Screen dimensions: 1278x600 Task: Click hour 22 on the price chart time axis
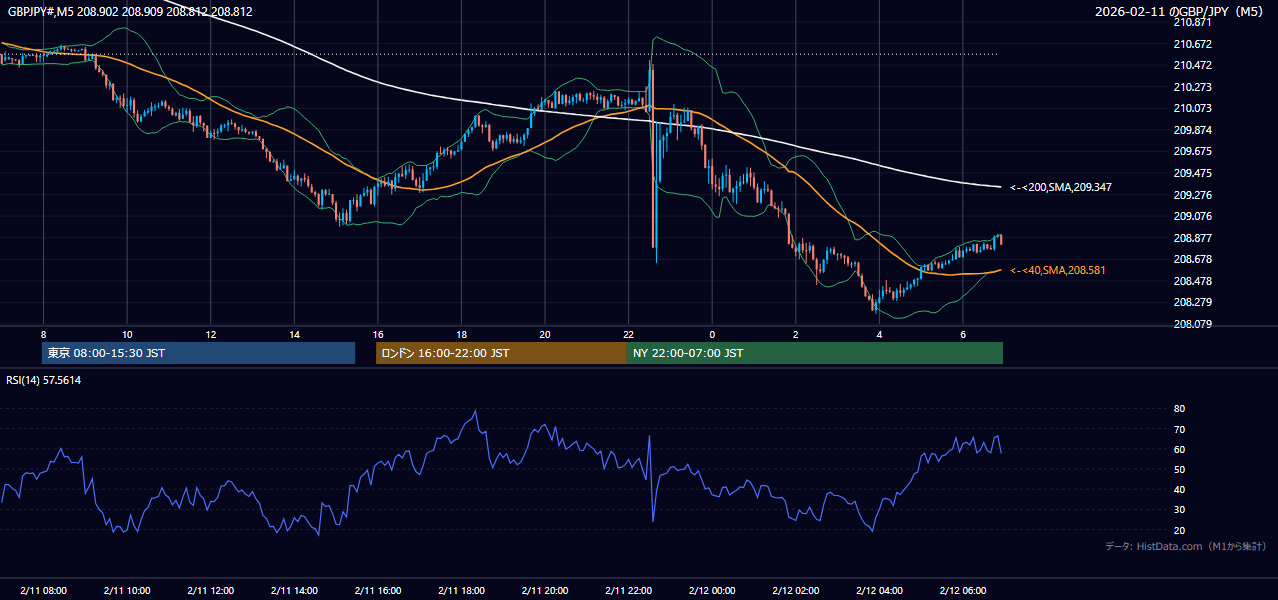click(628, 334)
